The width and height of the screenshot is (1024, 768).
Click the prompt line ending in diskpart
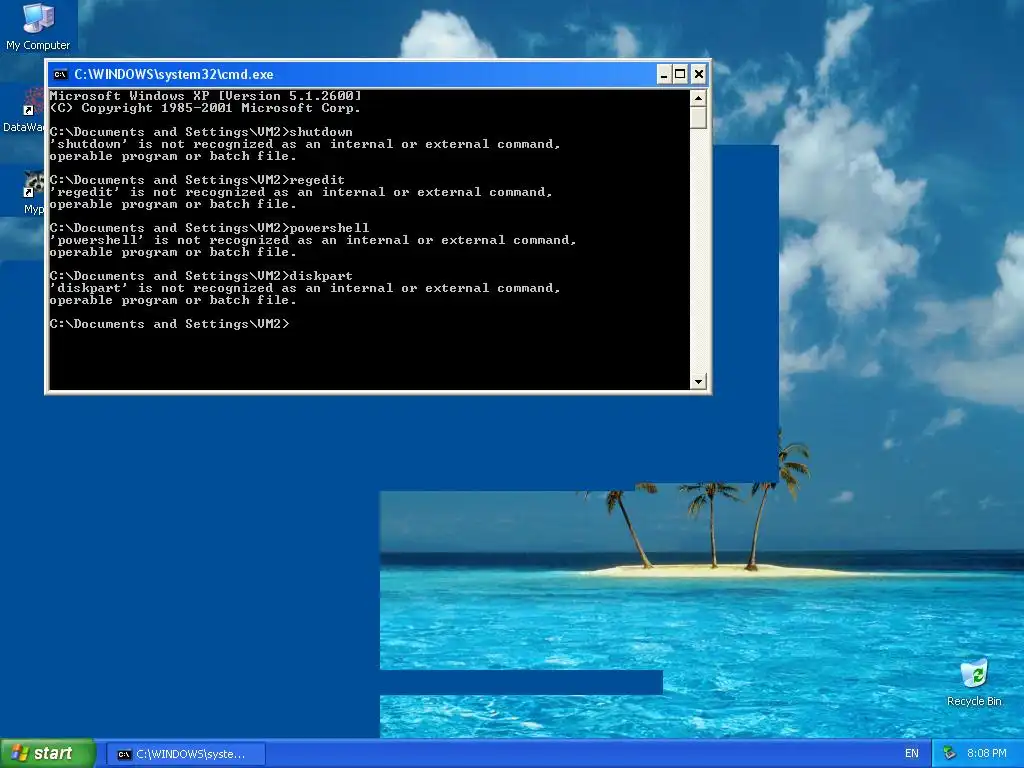point(201,276)
